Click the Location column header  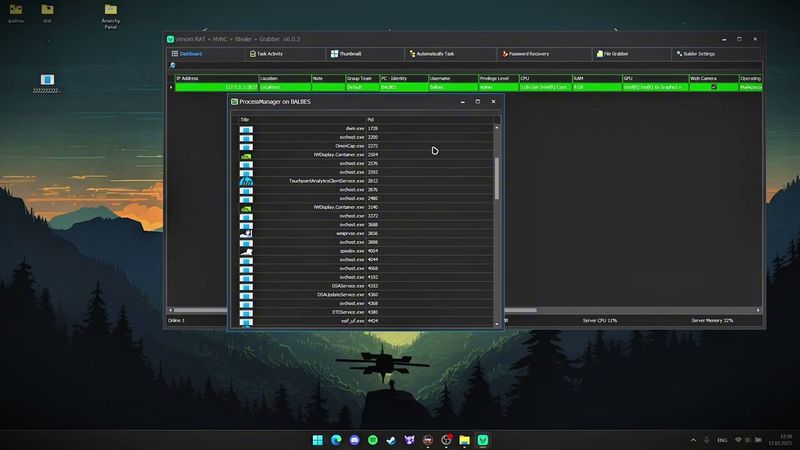(285, 78)
